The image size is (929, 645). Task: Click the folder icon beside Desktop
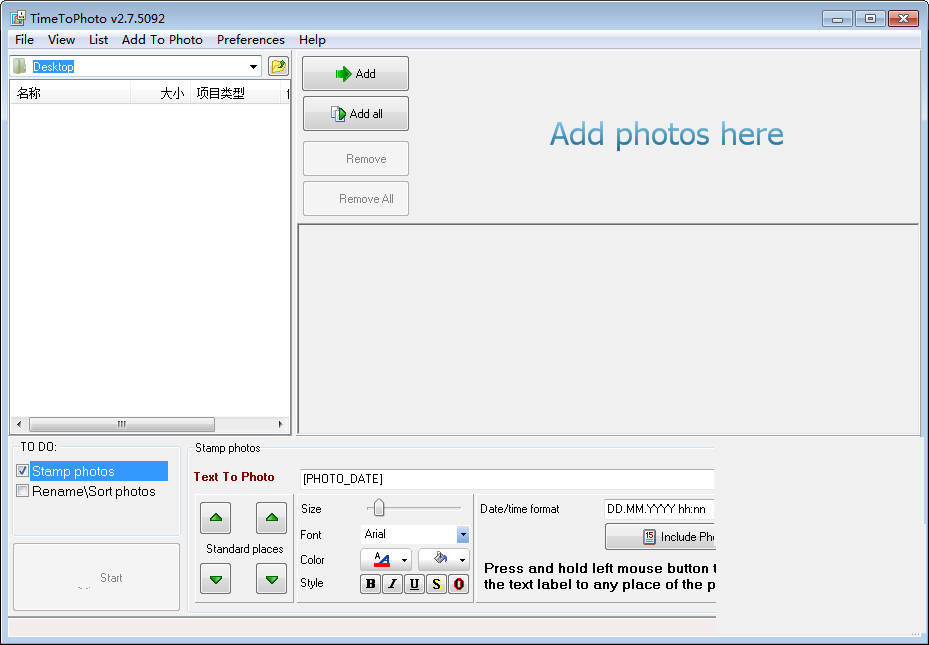tap(20, 66)
